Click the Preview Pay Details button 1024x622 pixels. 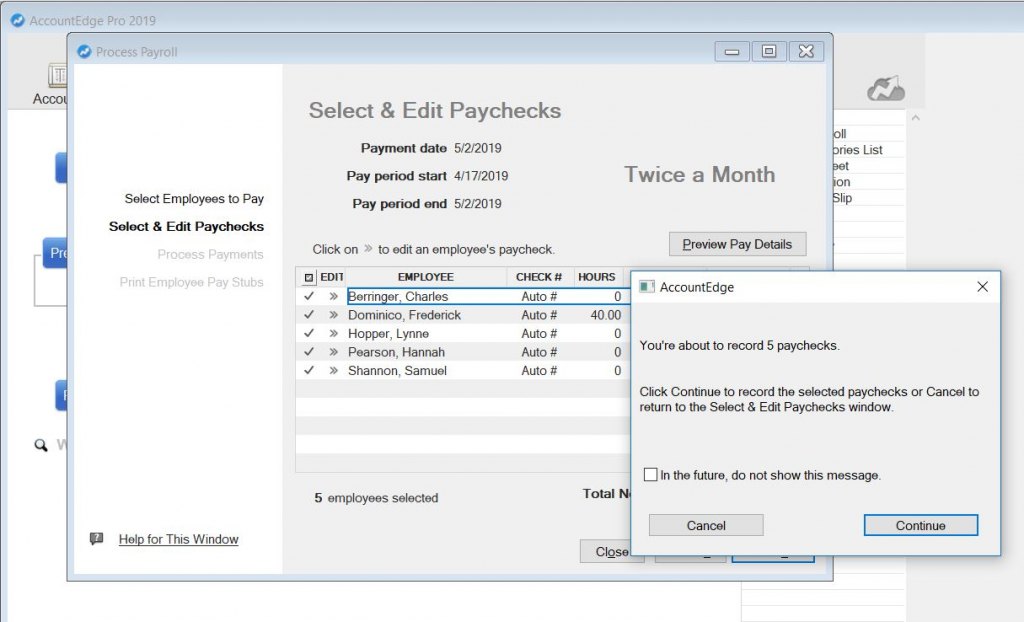737,243
